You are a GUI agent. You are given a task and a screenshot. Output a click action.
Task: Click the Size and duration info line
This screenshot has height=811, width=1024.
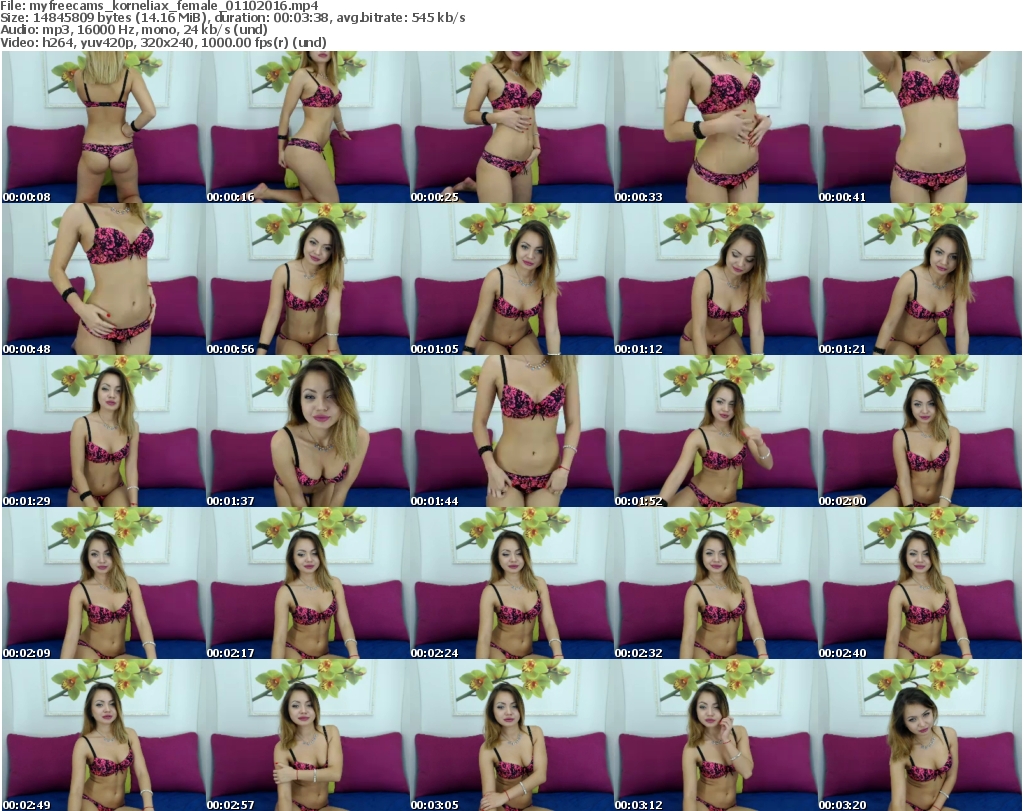tap(232, 18)
